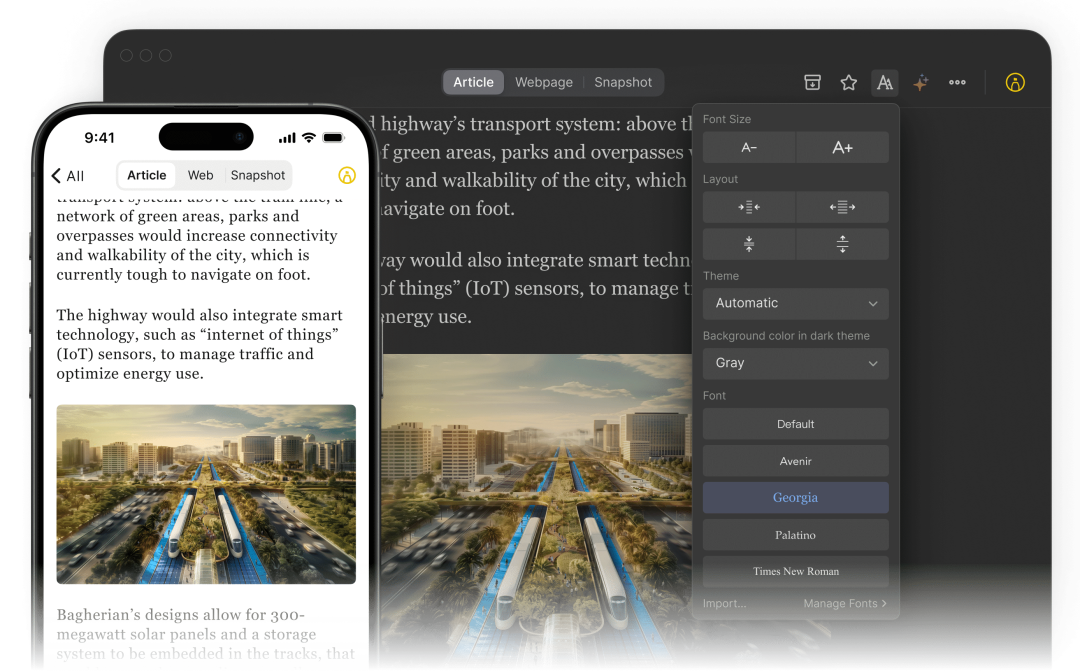Screen dimensions: 1080x671
Task: Click the widen content width layout icon
Action: coord(842,207)
